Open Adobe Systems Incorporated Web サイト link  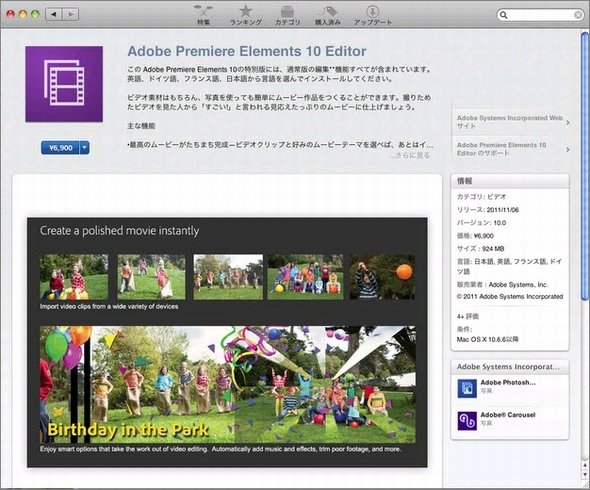509,122
